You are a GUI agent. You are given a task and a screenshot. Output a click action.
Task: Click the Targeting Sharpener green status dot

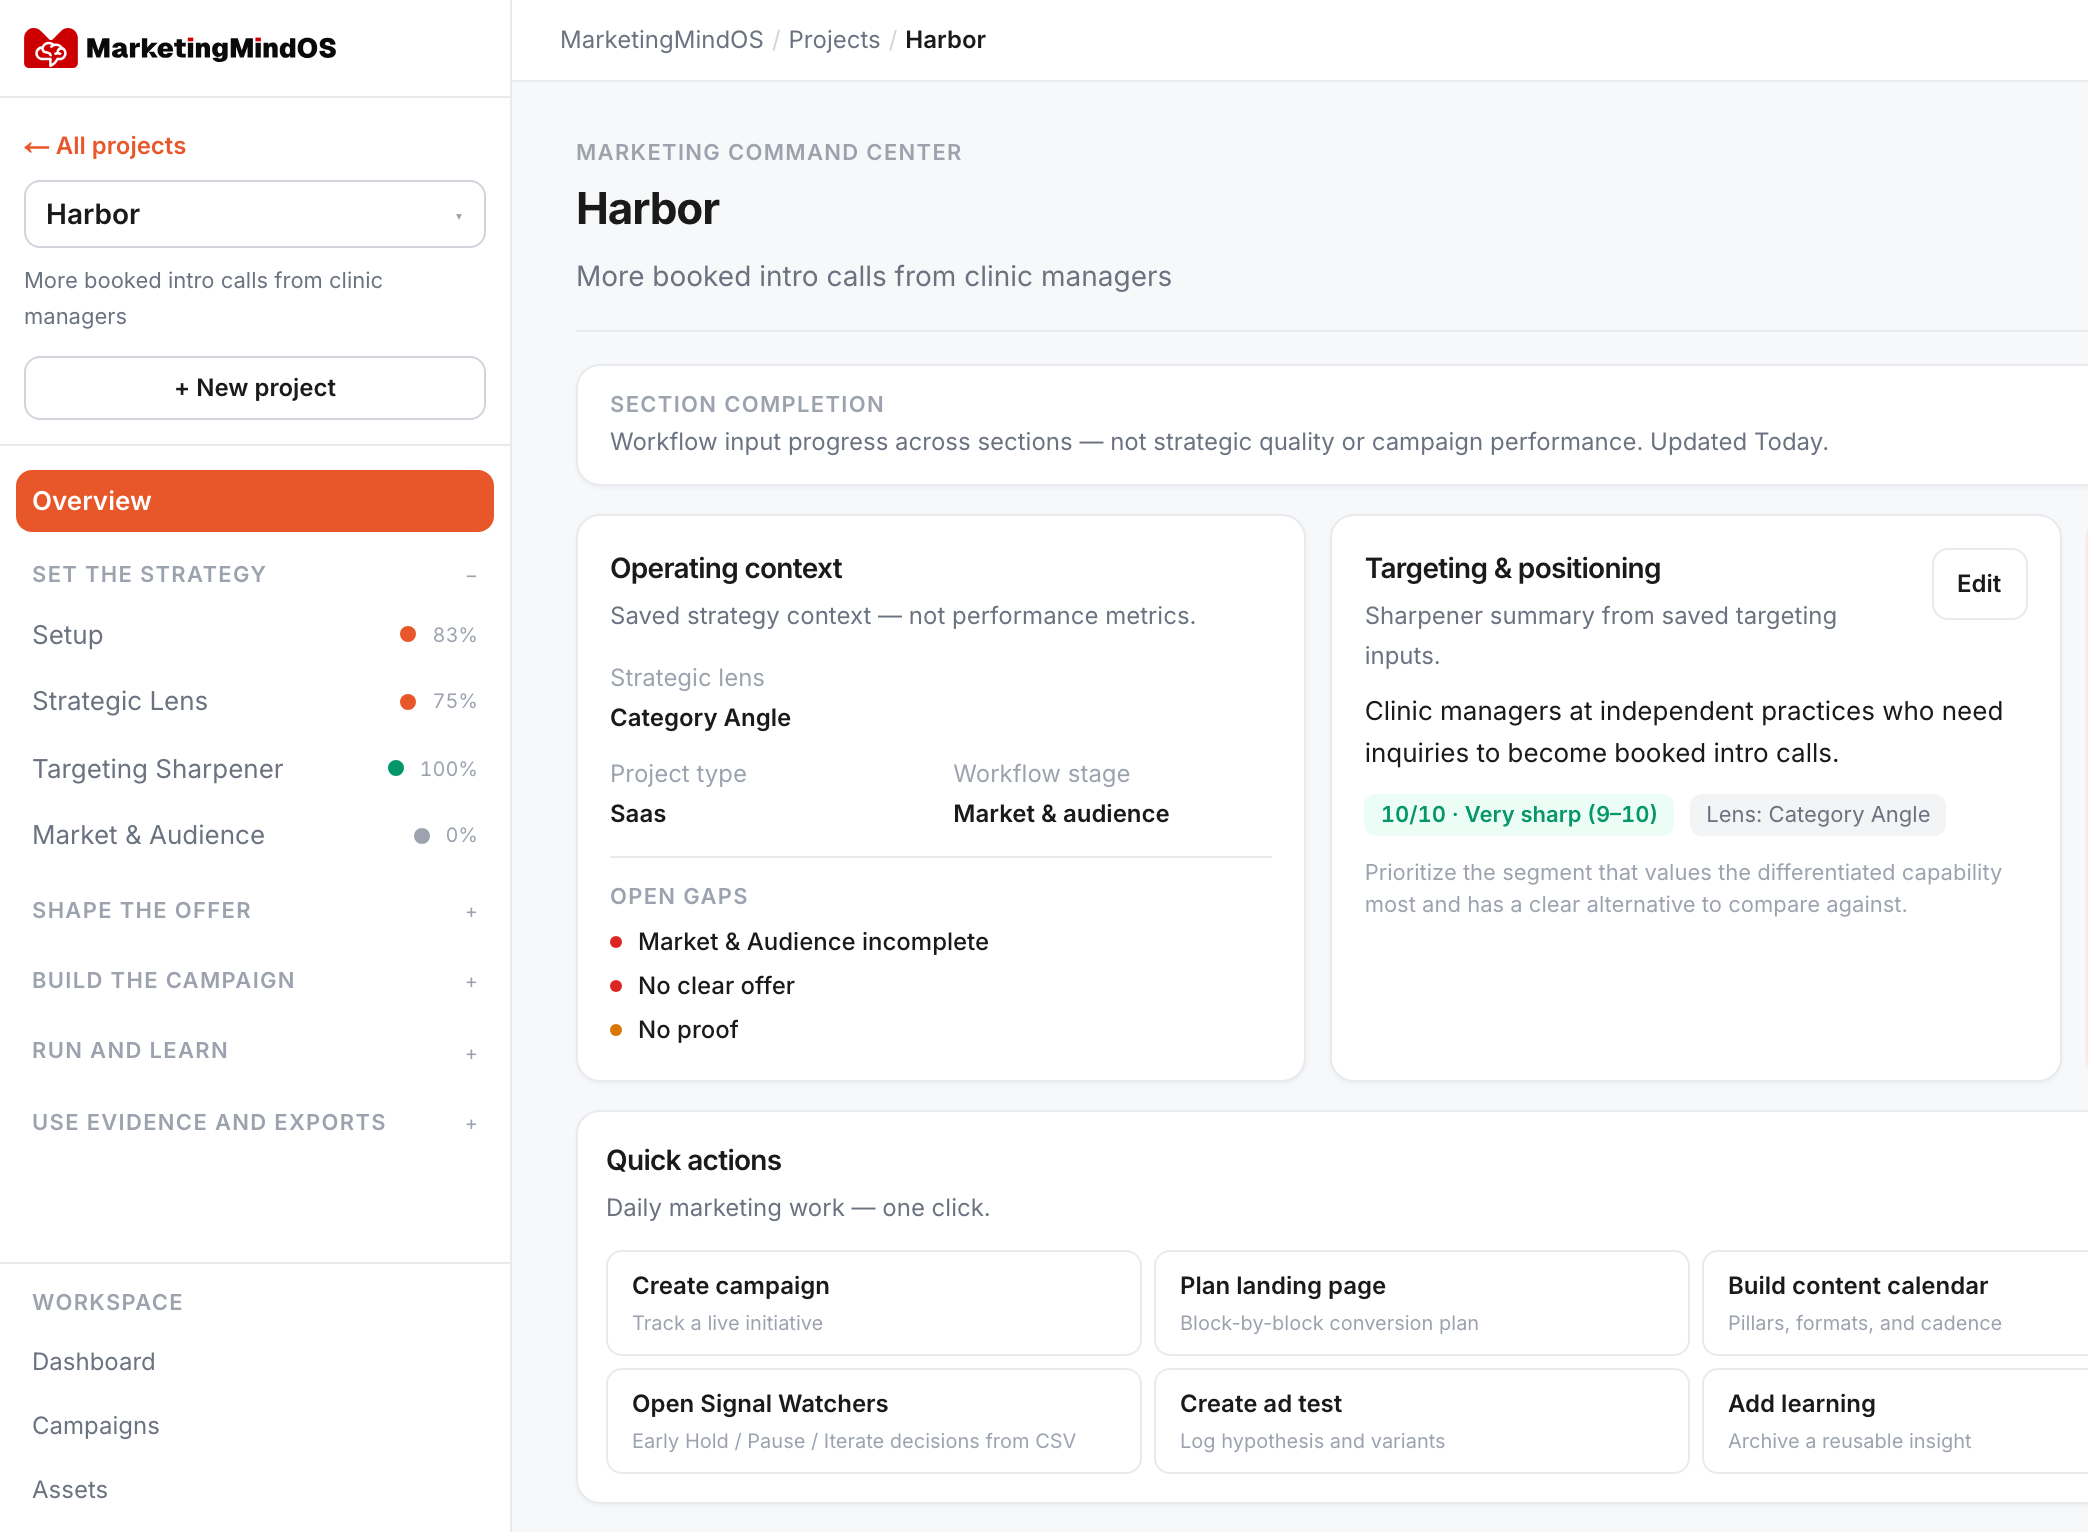coord(396,768)
